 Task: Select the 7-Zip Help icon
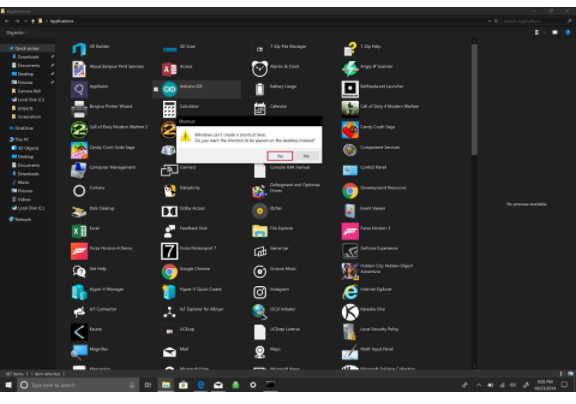pyautogui.click(x=350, y=49)
